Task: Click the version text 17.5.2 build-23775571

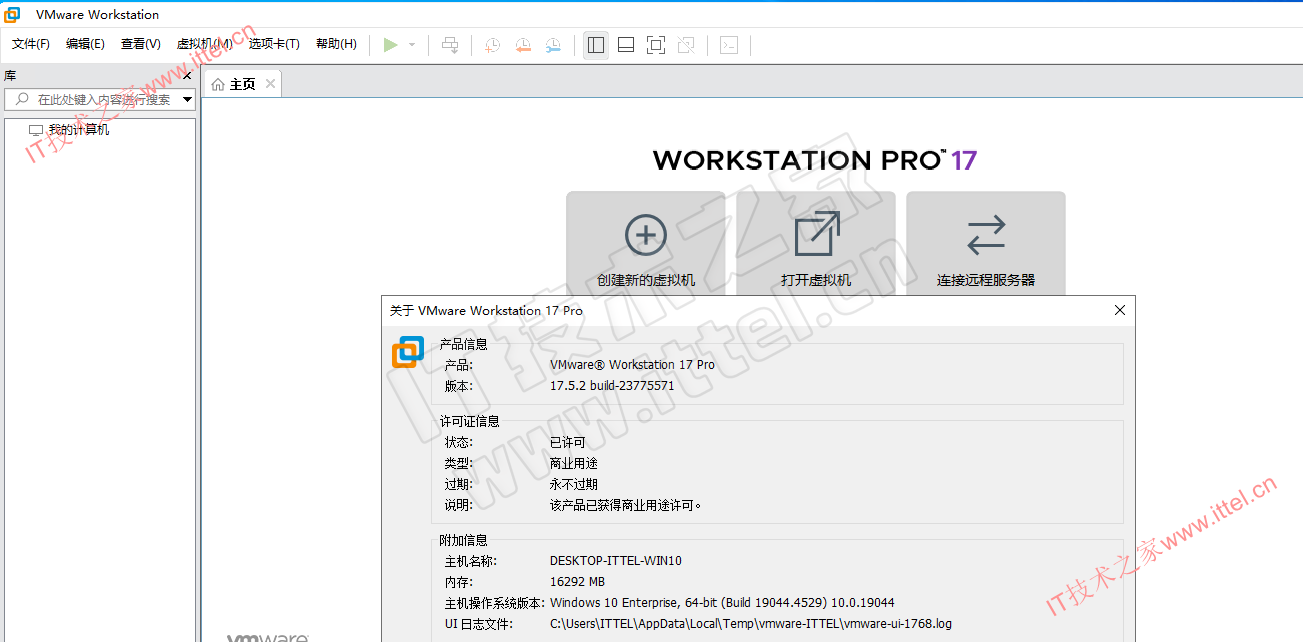Action: pyautogui.click(x=612, y=386)
